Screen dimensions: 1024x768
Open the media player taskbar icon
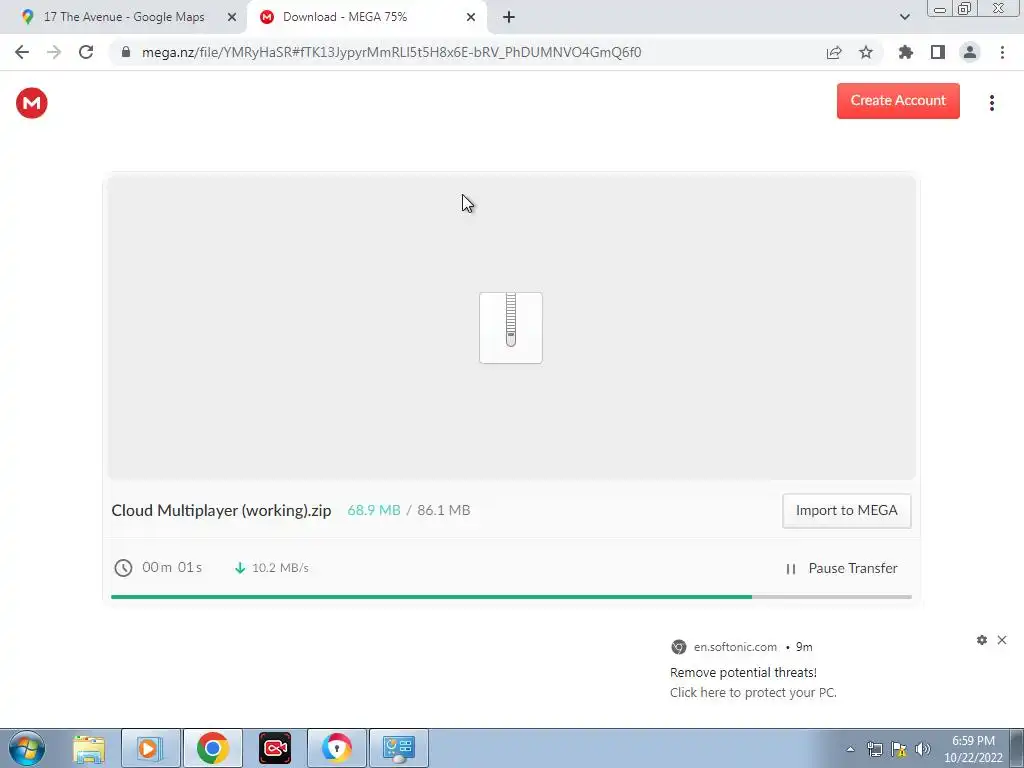coord(150,748)
